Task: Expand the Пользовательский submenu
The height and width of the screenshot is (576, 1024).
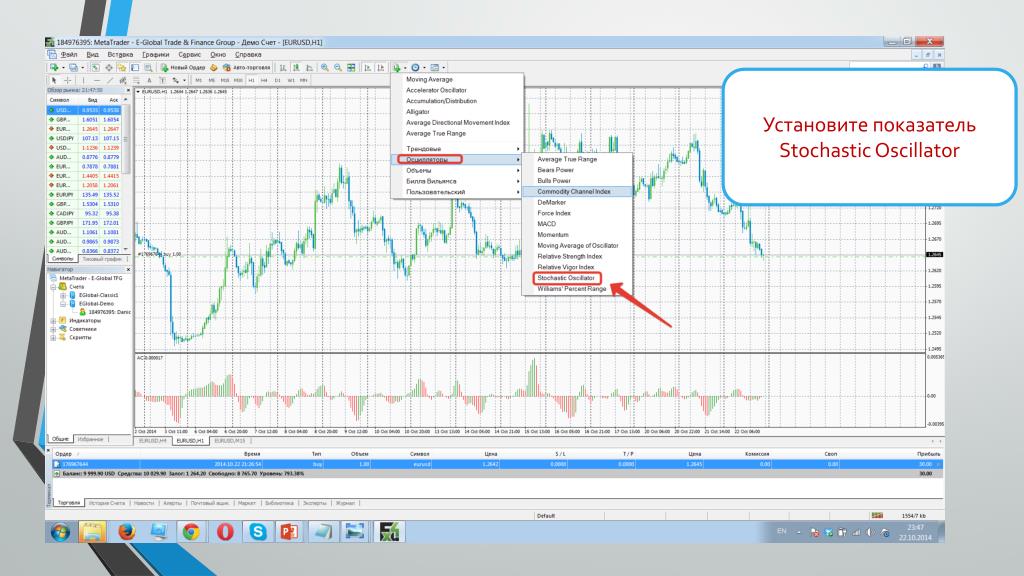Action: (457, 192)
